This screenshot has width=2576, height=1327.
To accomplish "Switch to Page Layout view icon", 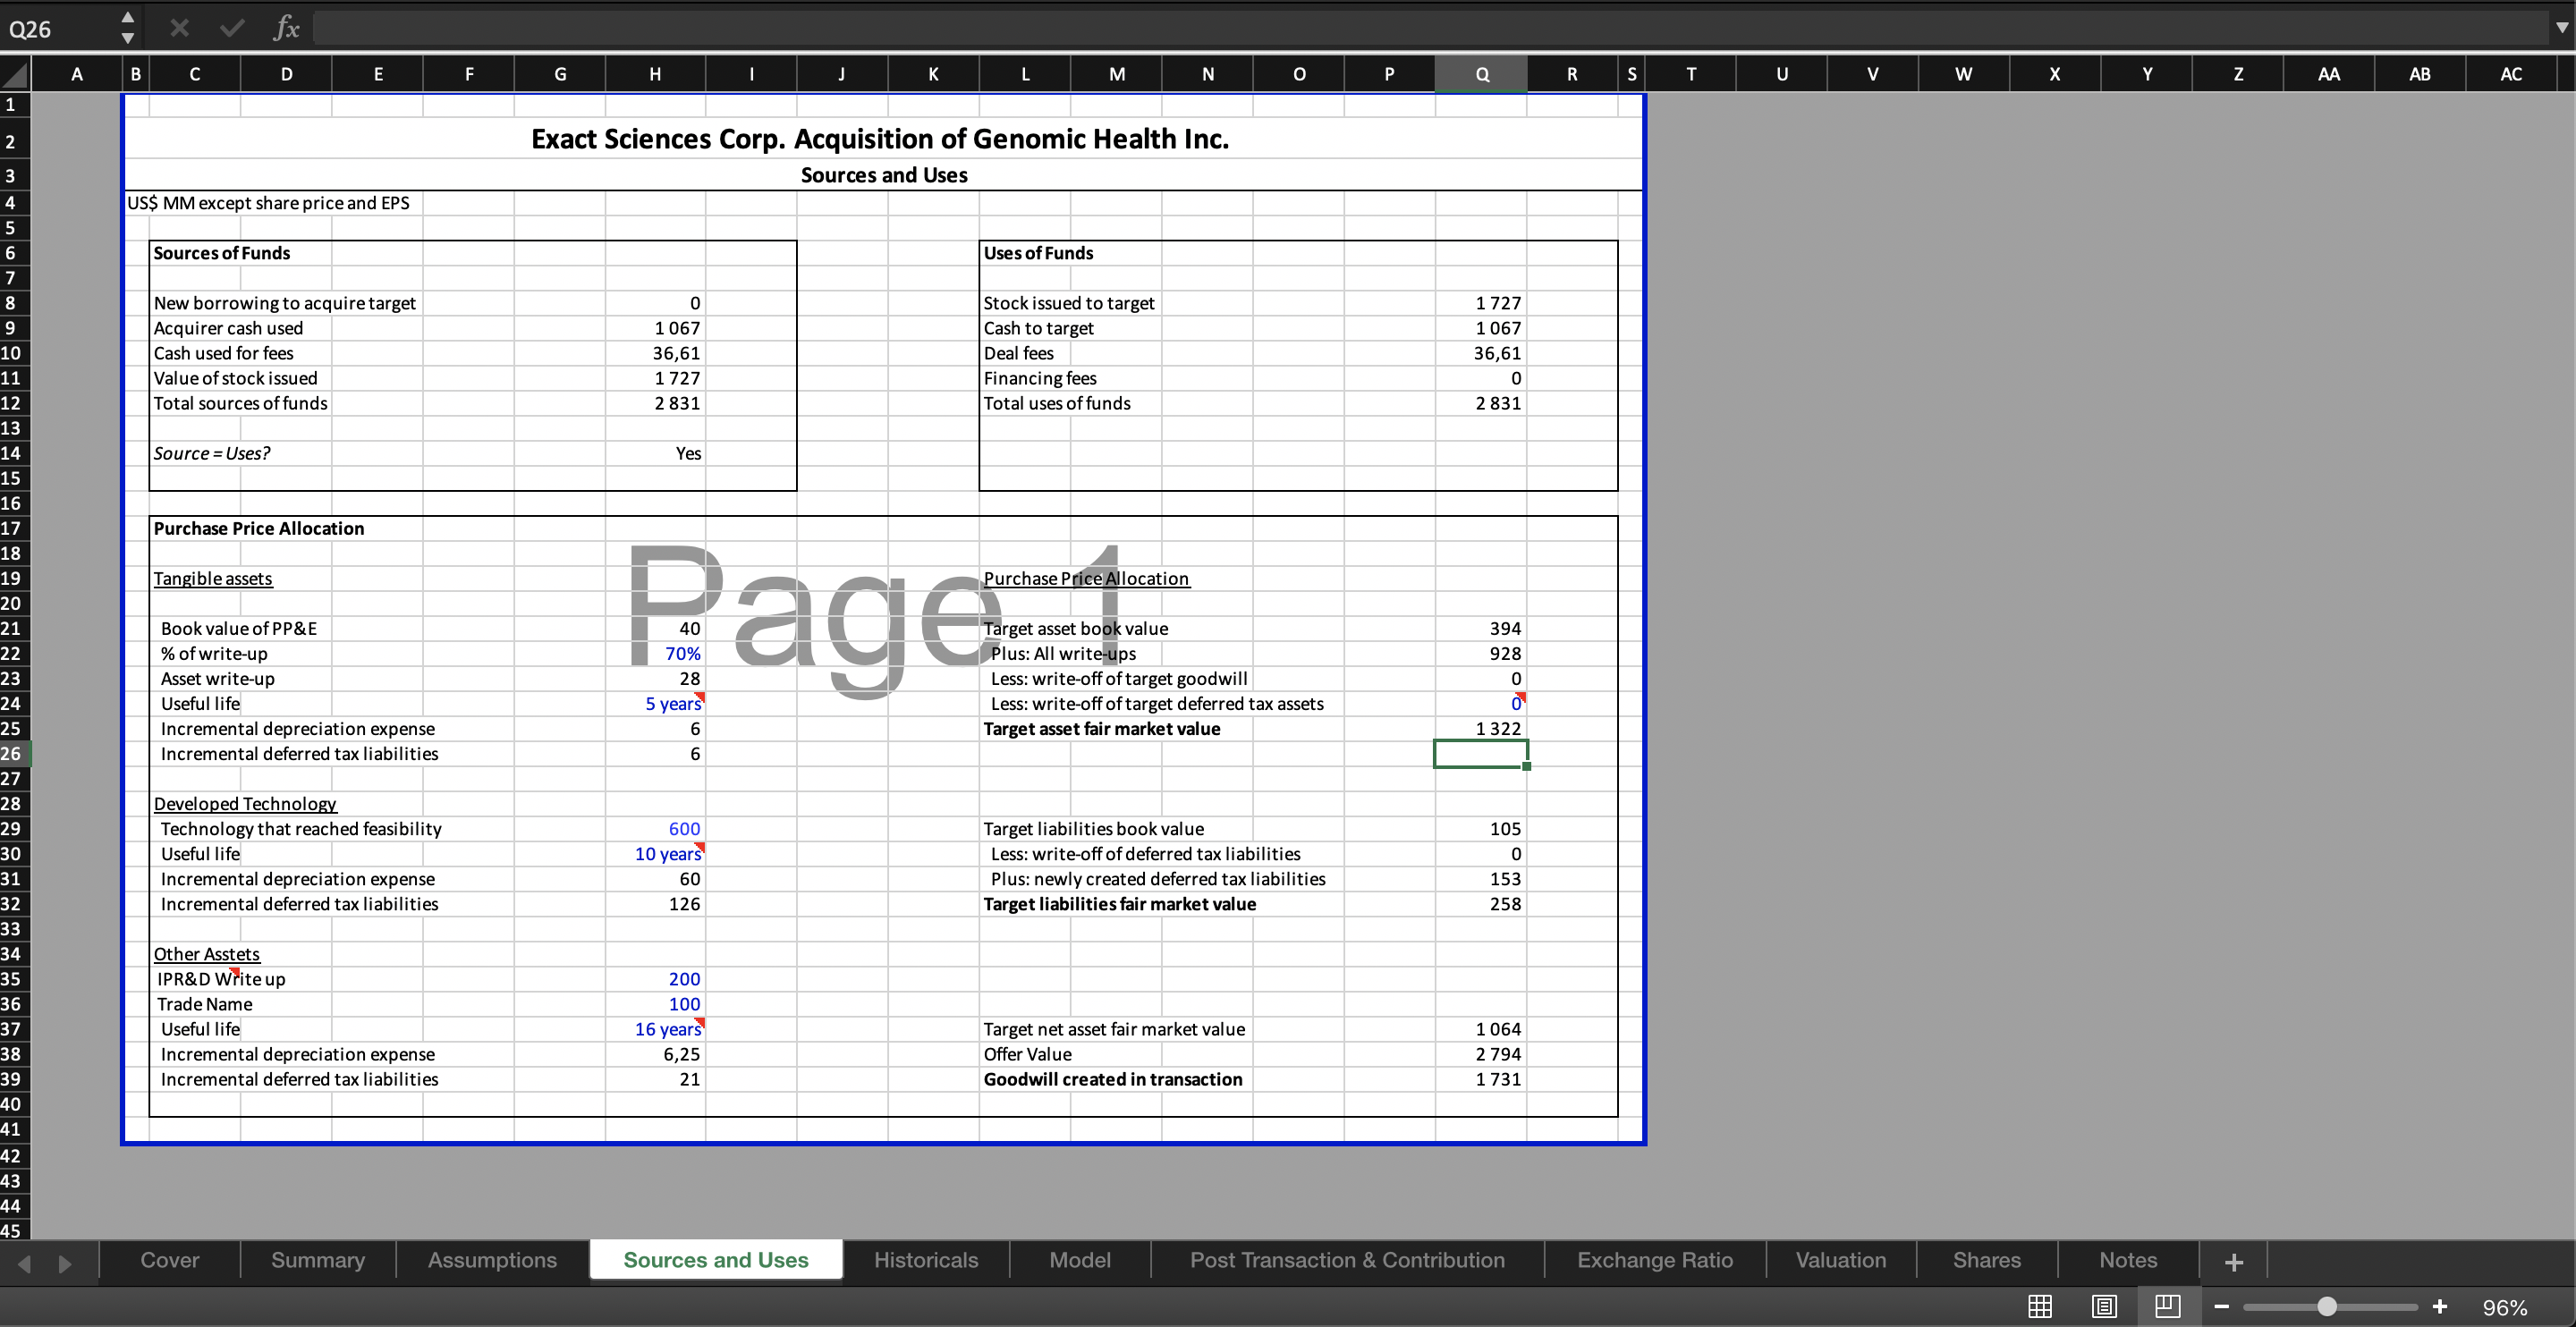I will pos(2104,1306).
